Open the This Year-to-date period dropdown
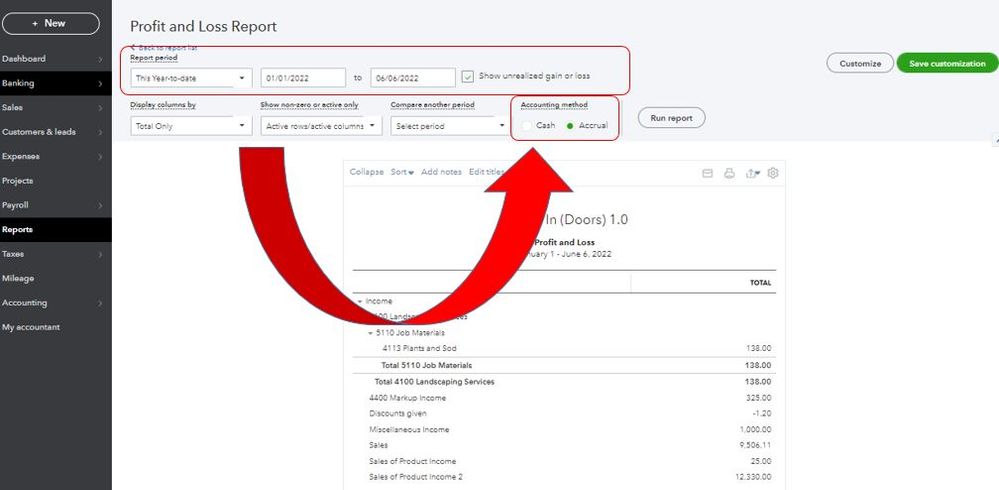Screen dimensions: 999x490 (x=191, y=78)
